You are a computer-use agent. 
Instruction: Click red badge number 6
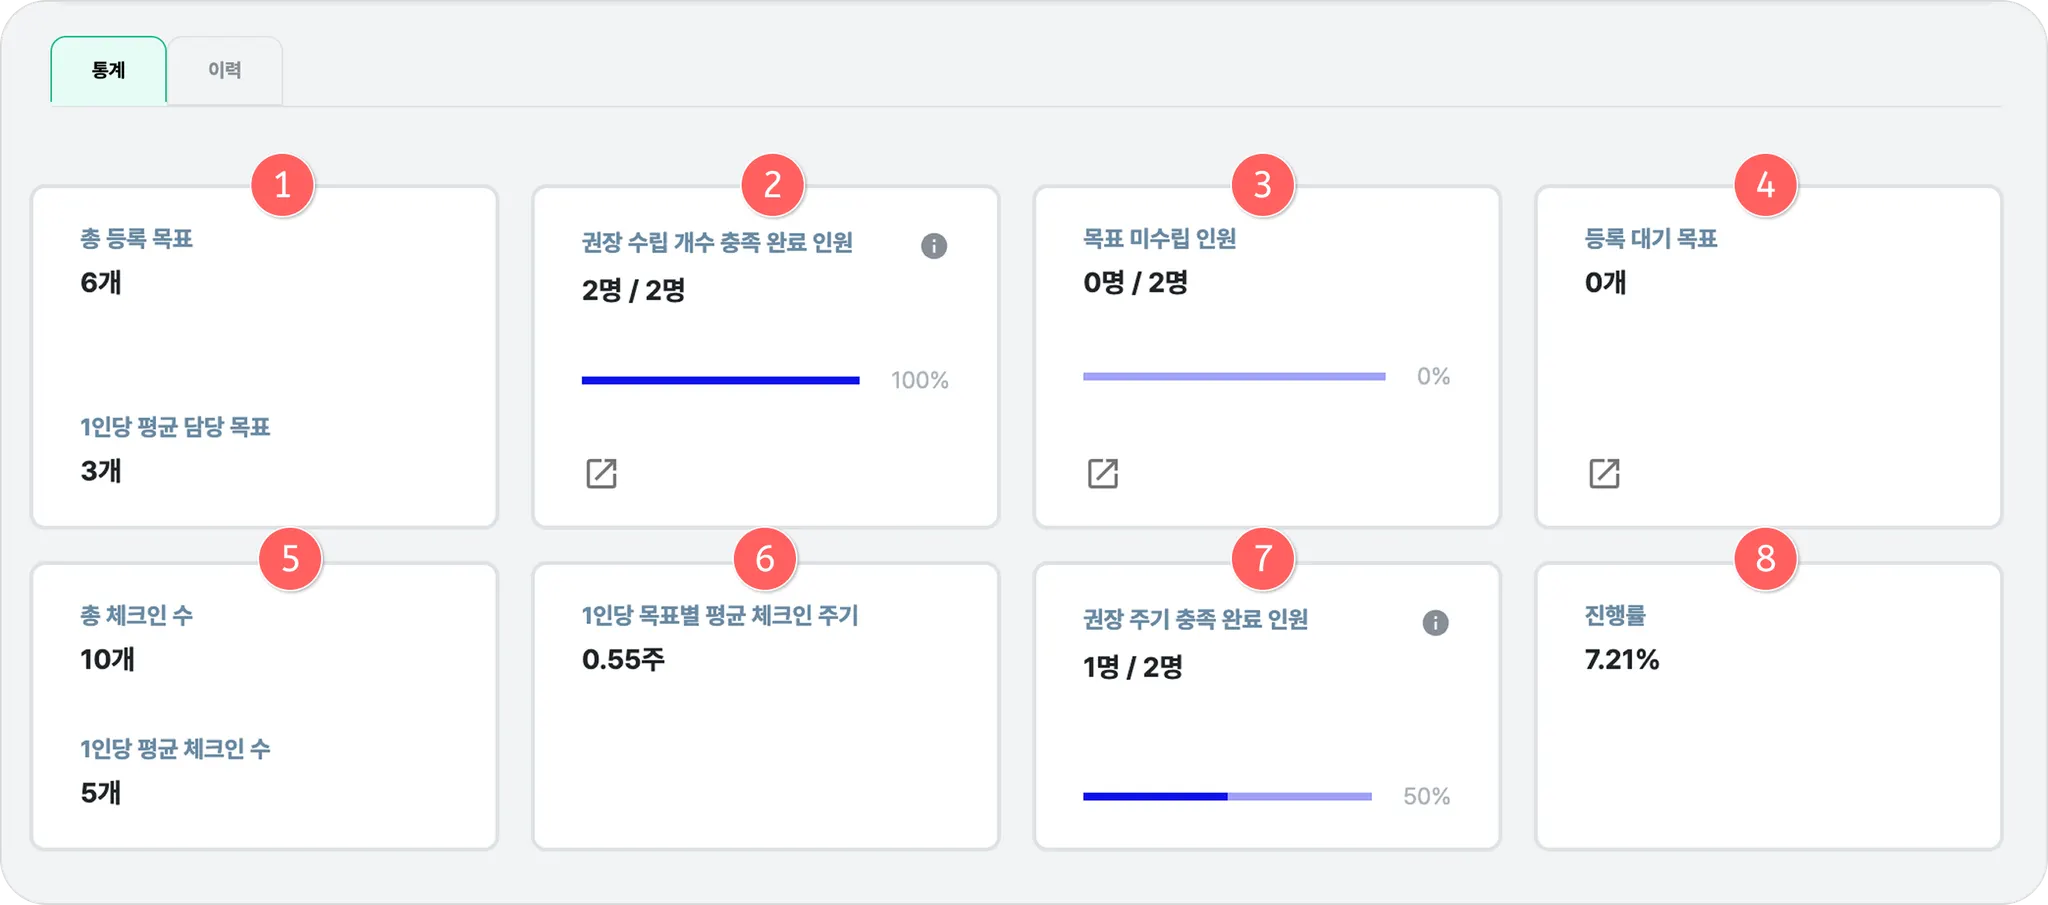pos(765,558)
